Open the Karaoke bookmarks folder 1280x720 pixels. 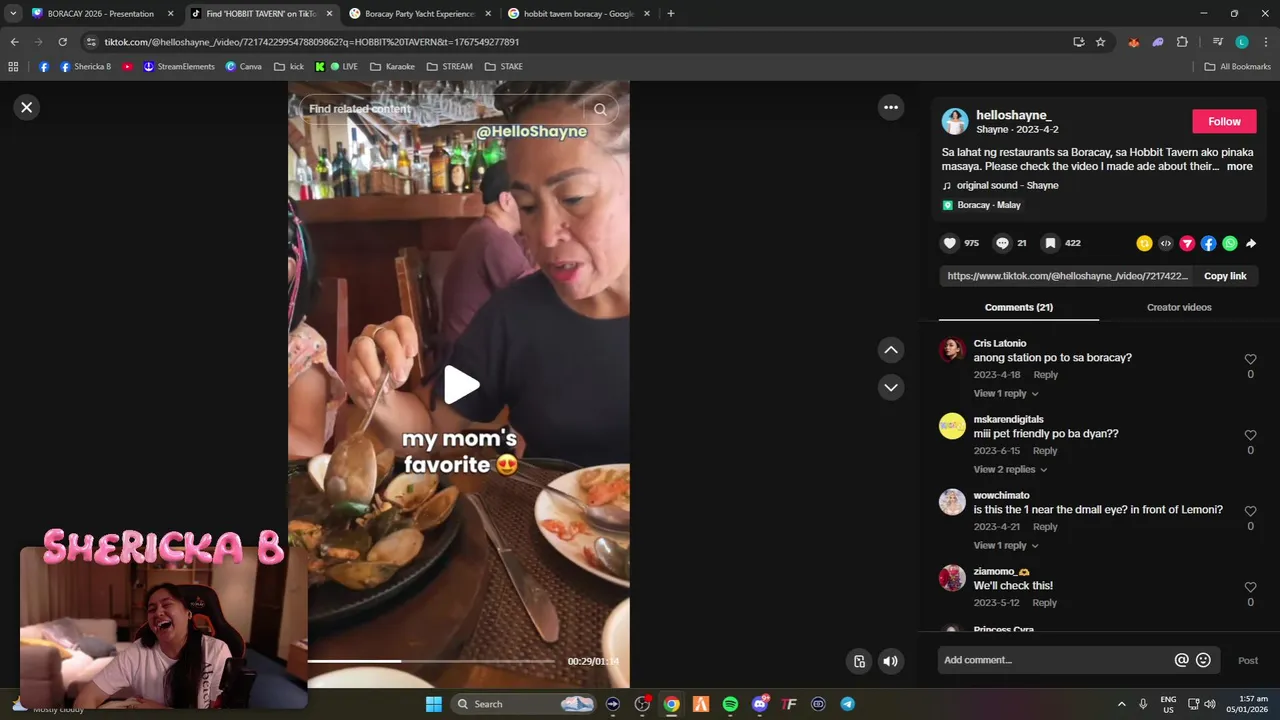point(392,67)
